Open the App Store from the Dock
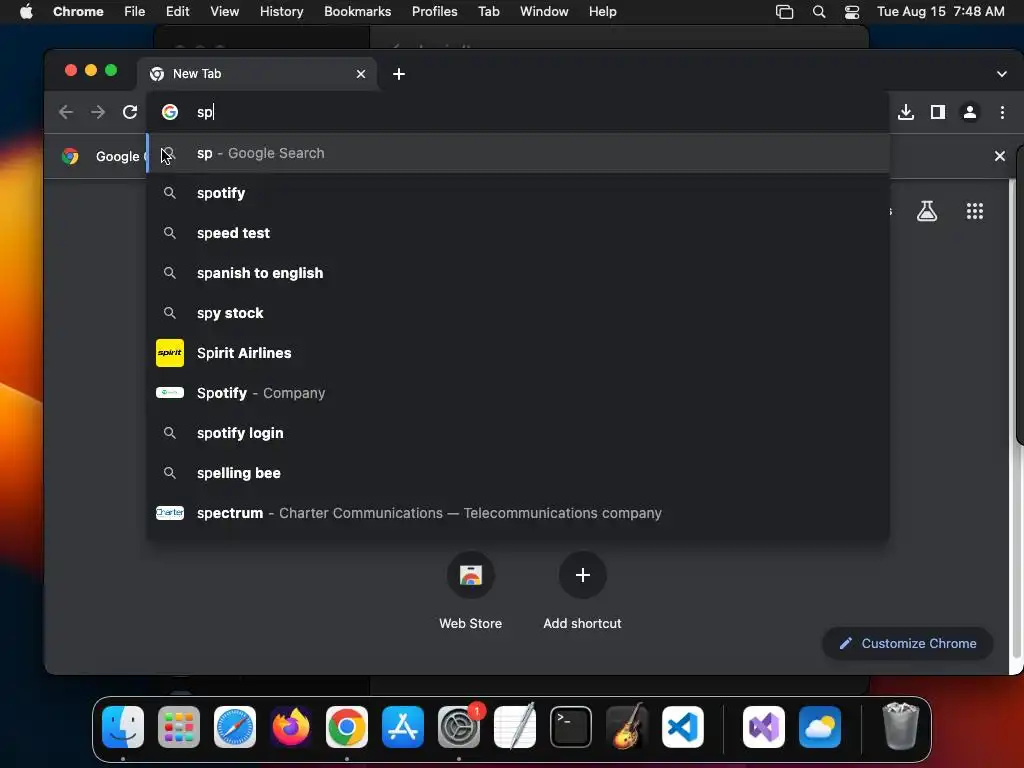Viewport: 1024px width, 768px height. 403,727
